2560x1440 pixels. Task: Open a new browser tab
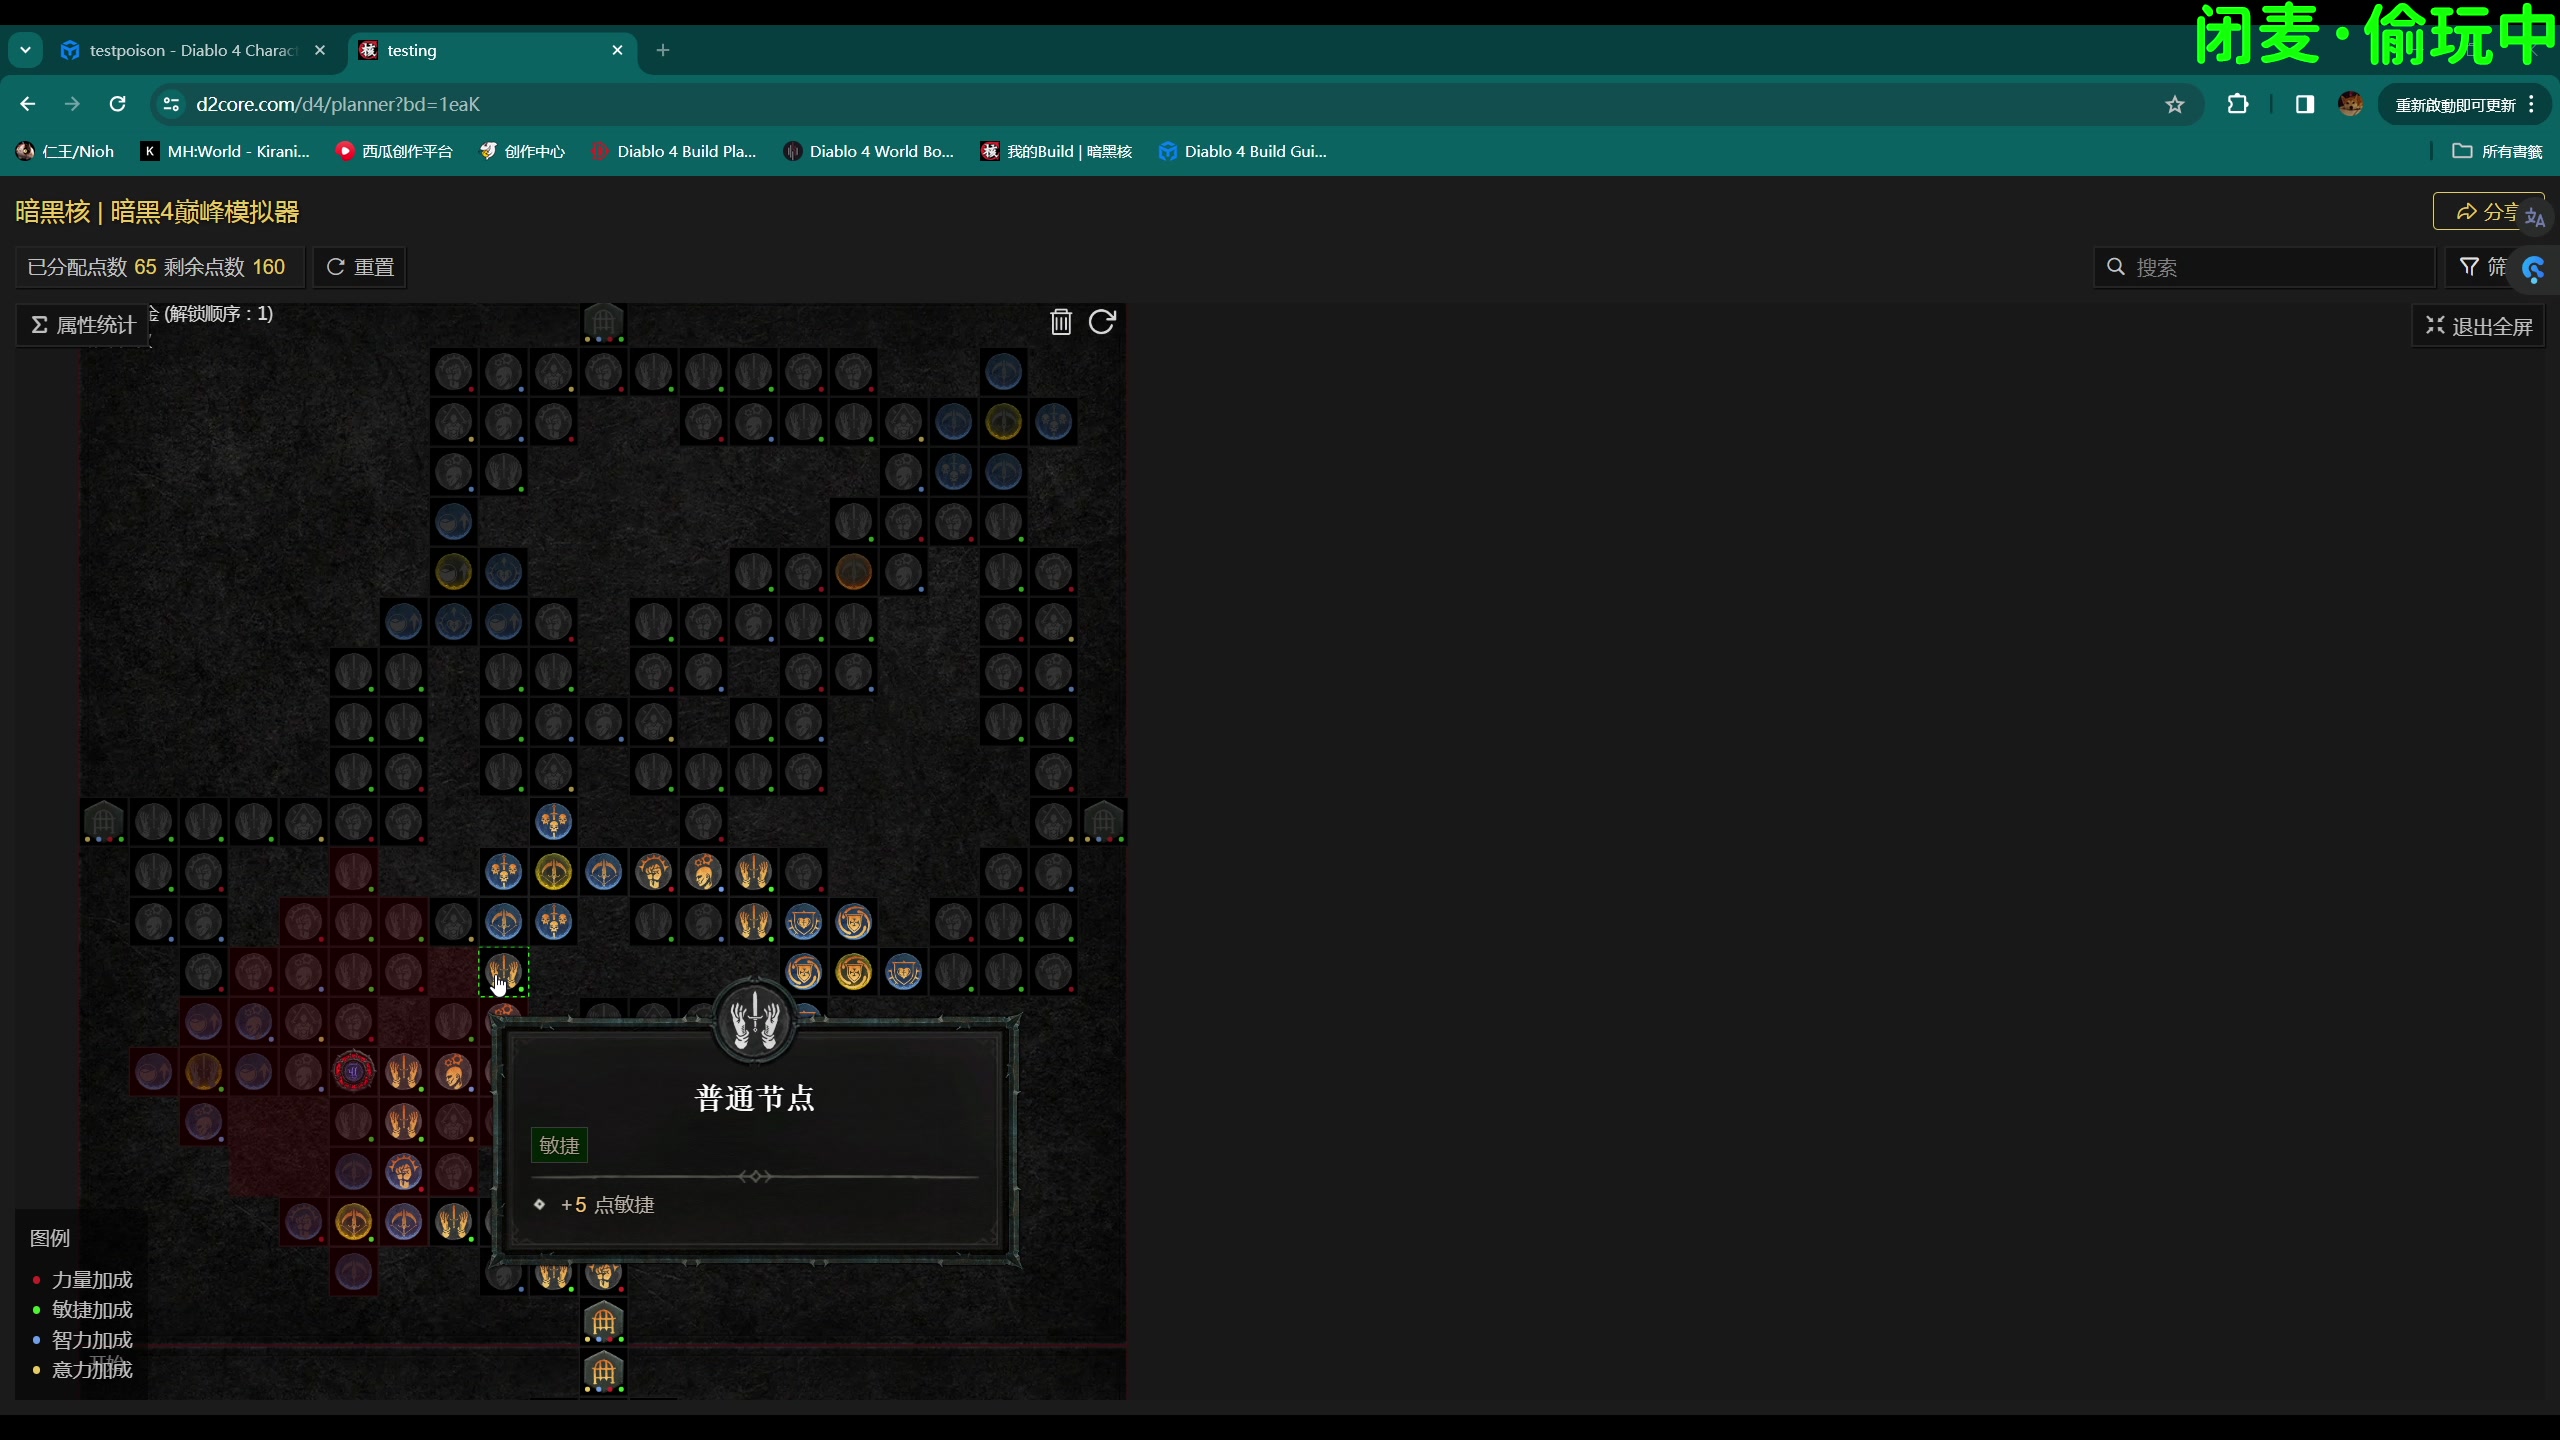point(663,50)
